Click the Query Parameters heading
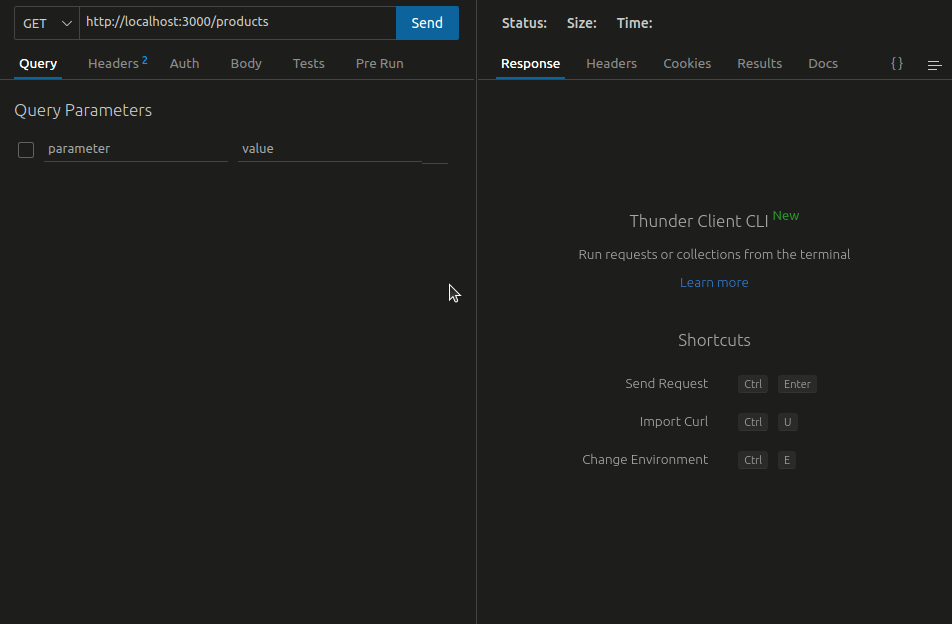 pos(83,110)
